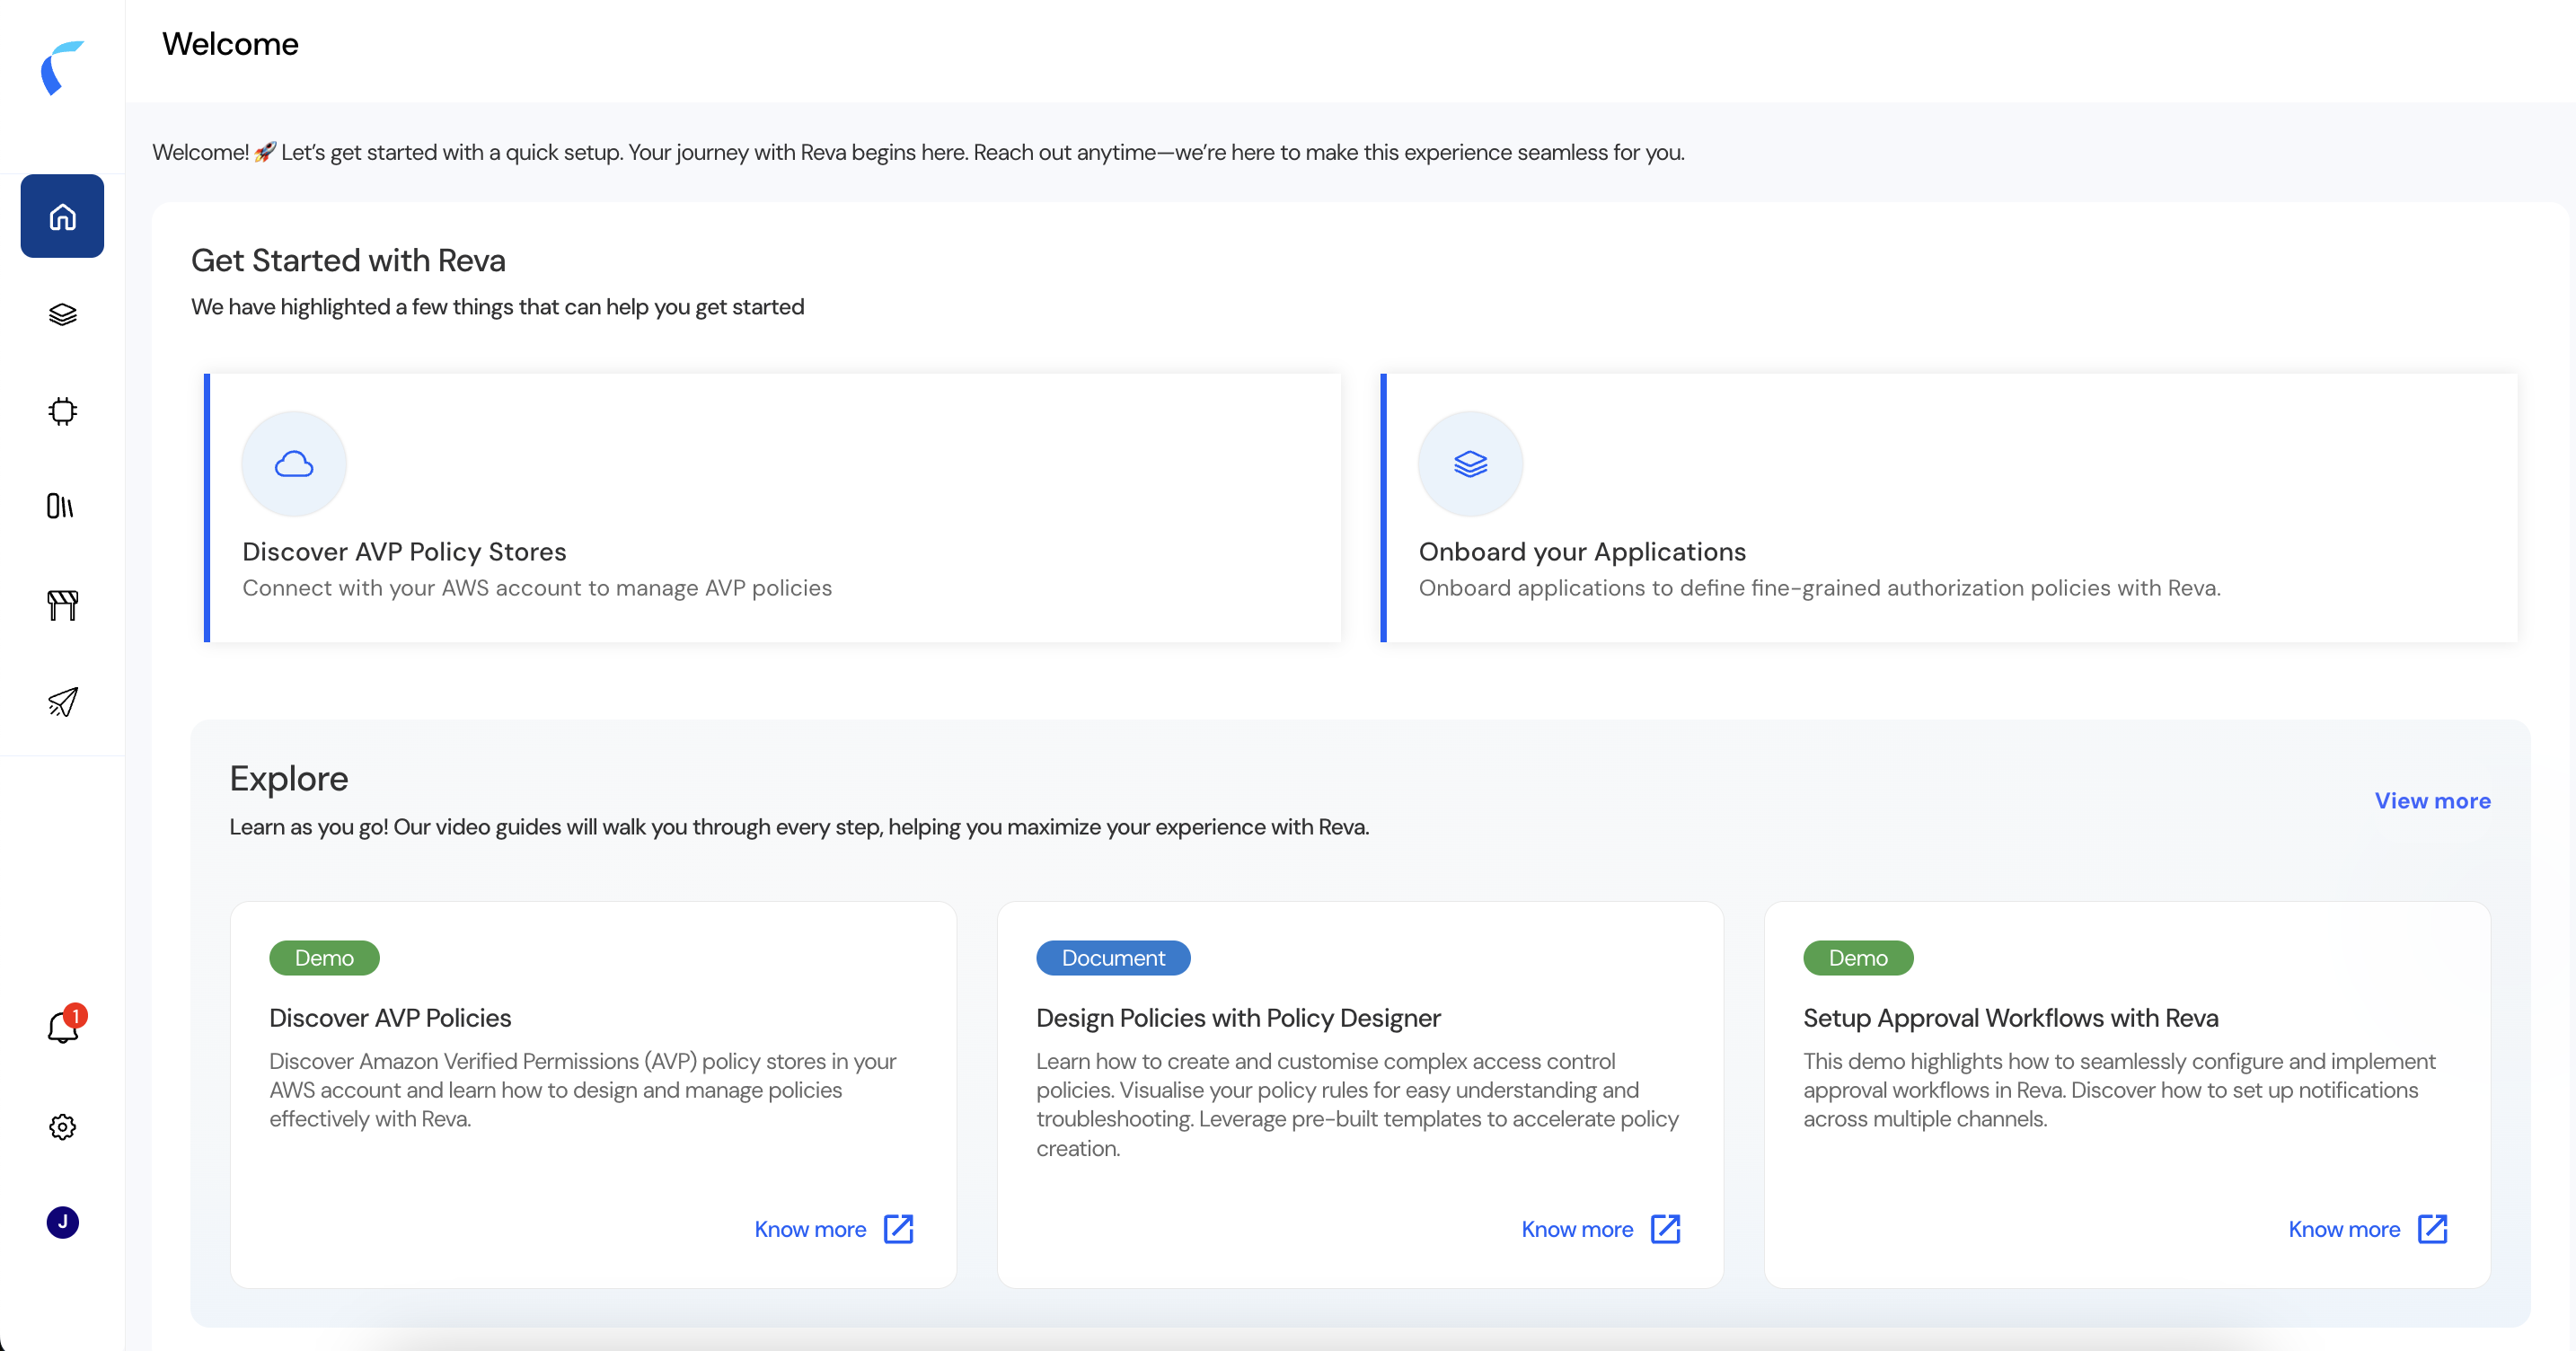Click the Home icon in the sidebar
The image size is (2576, 1351).
point(62,216)
